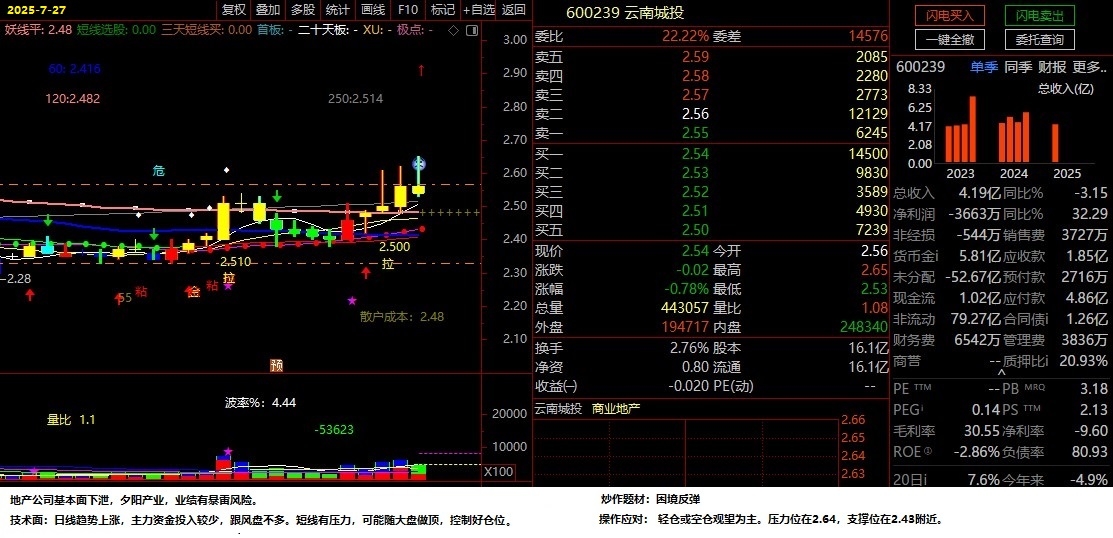Click the 60: 2.416 moving average label
Image resolution: width=1113 pixels, height=538 pixels.
pyautogui.click(x=75, y=69)
